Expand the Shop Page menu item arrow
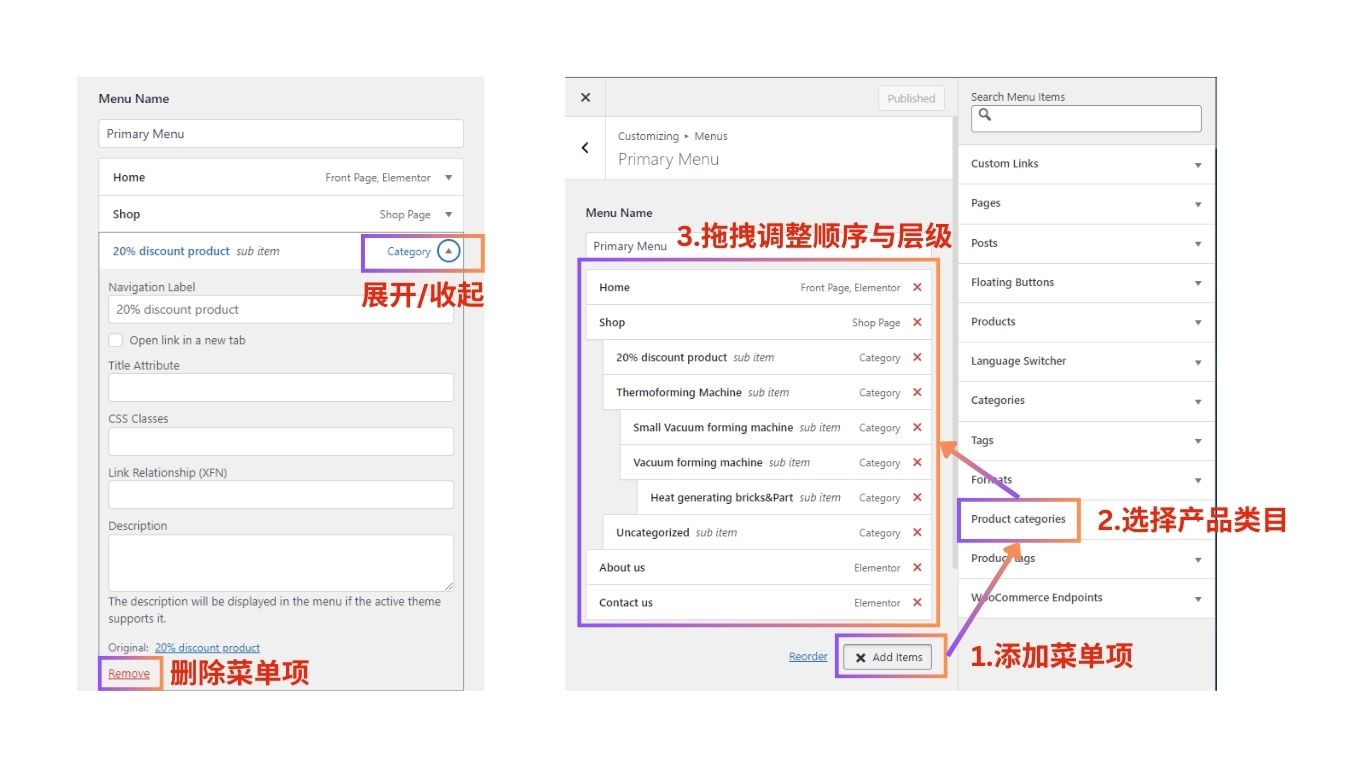The image size is (1366, 768). coord(448,214)
